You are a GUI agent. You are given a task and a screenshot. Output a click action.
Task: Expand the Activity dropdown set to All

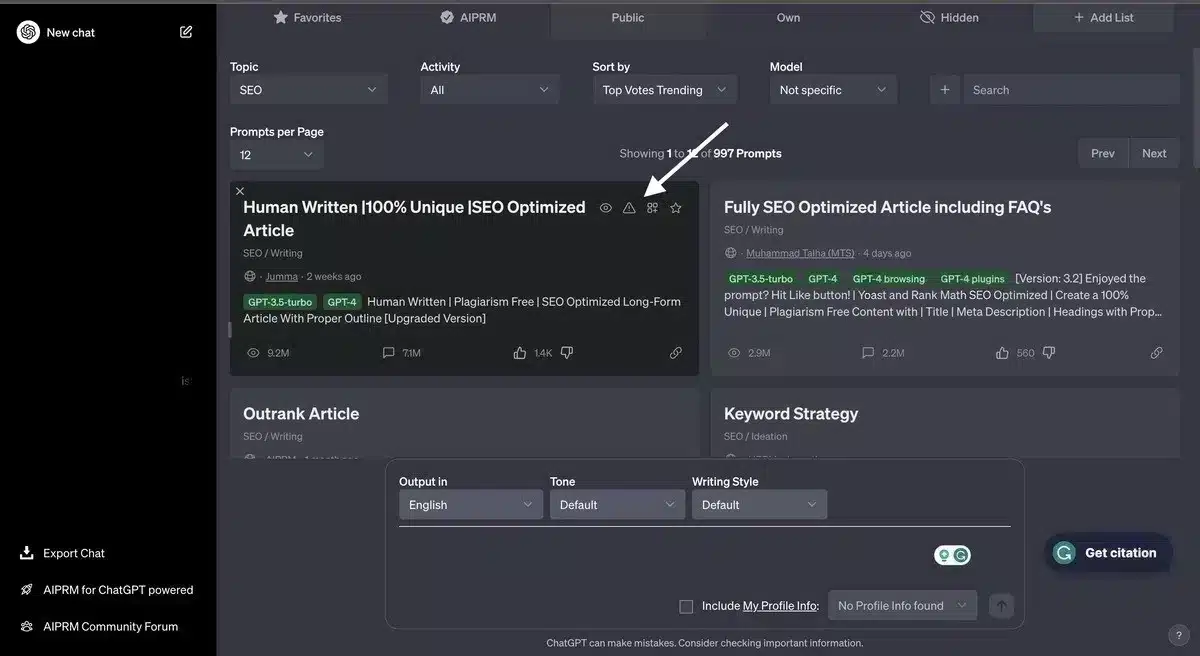tap(490, 90)
